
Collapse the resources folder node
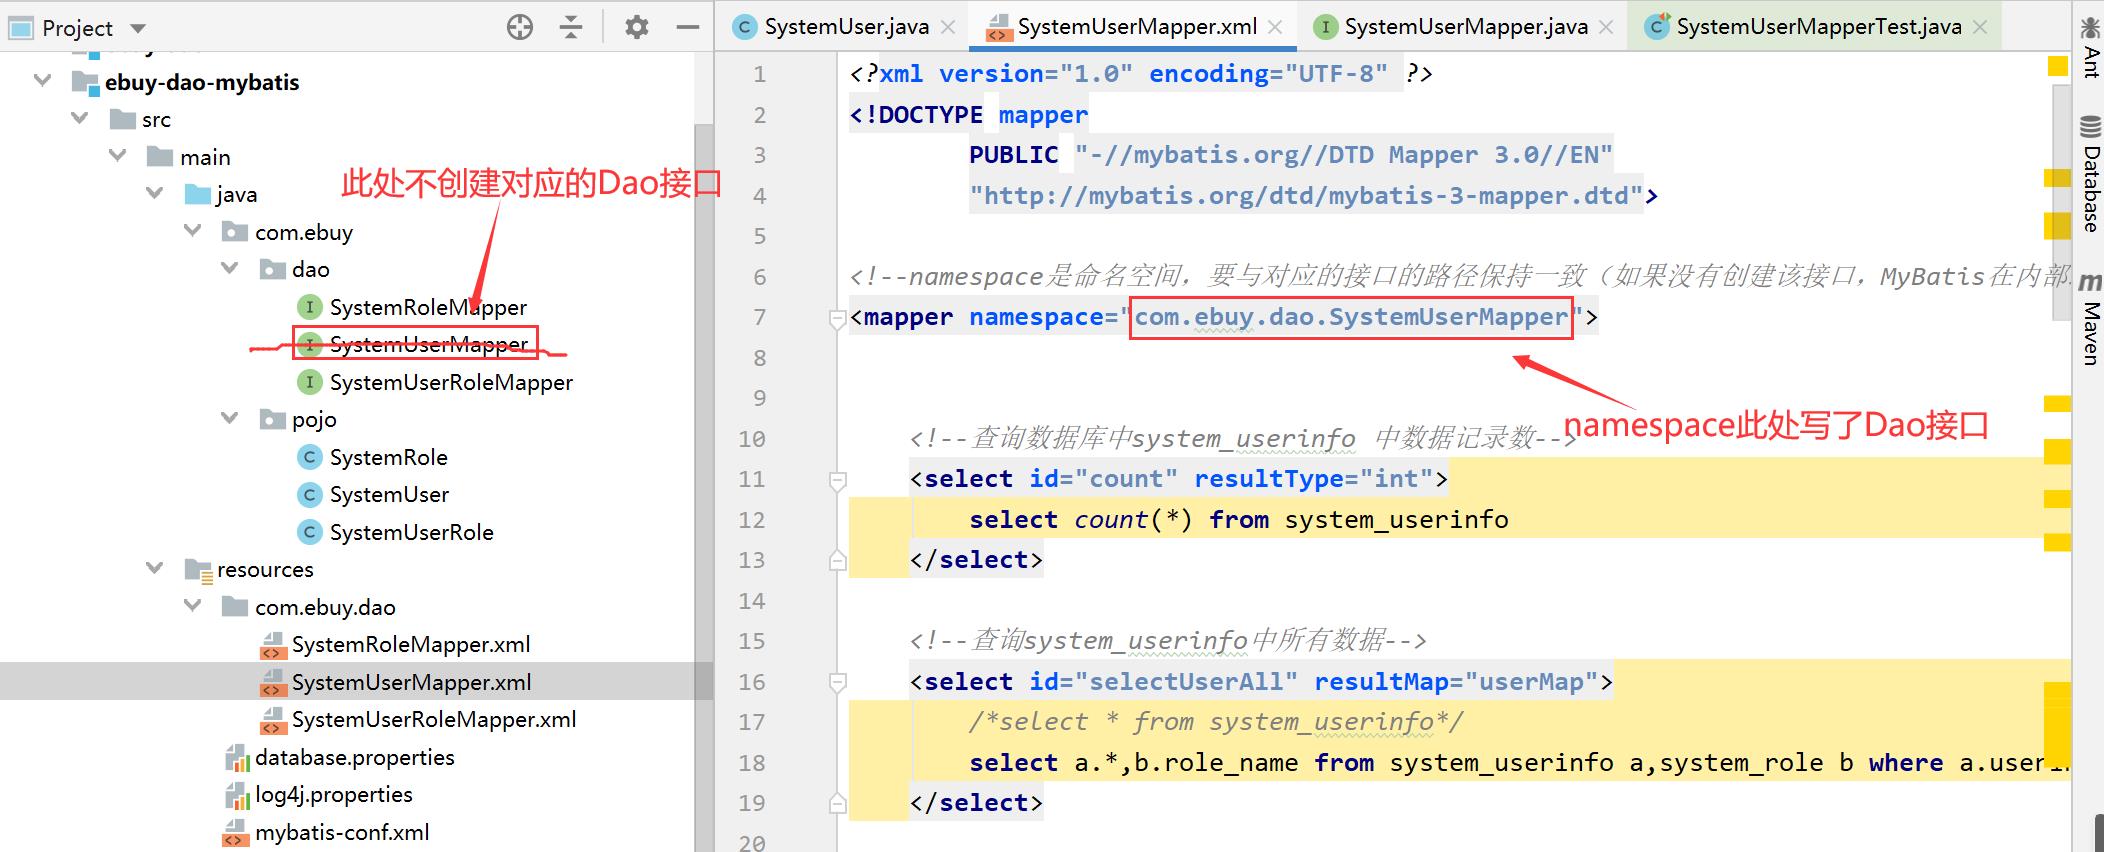(x=155, y=569)
